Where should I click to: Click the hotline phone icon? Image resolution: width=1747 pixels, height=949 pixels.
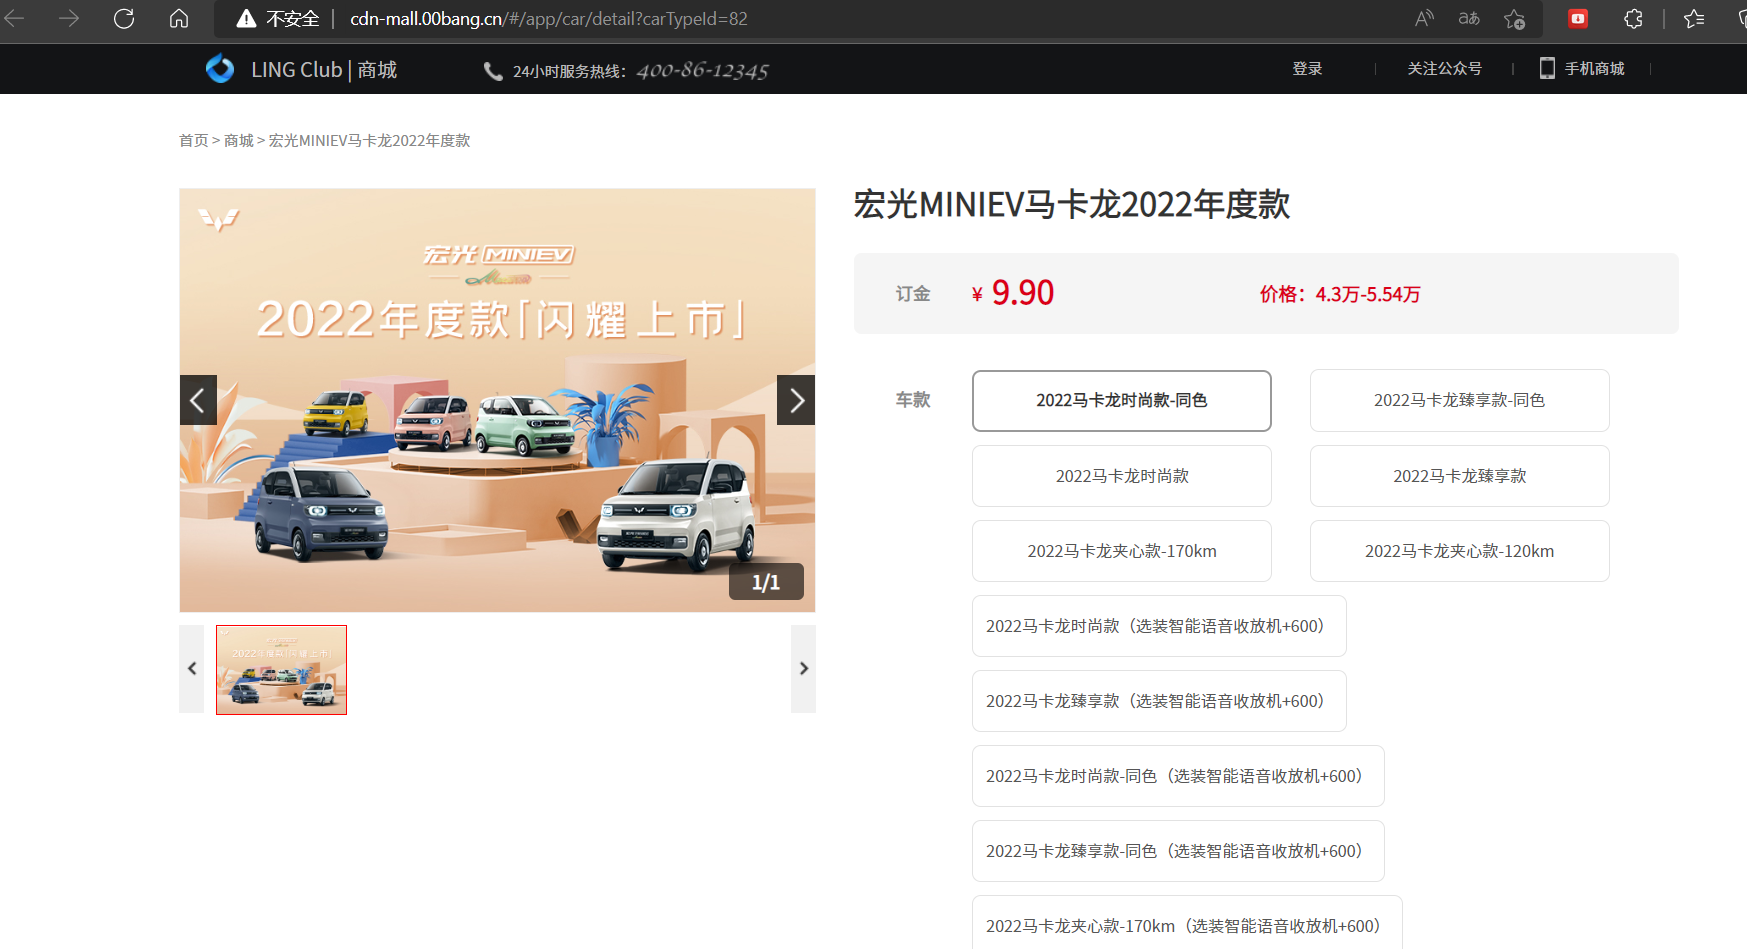(x=493, y=71)
